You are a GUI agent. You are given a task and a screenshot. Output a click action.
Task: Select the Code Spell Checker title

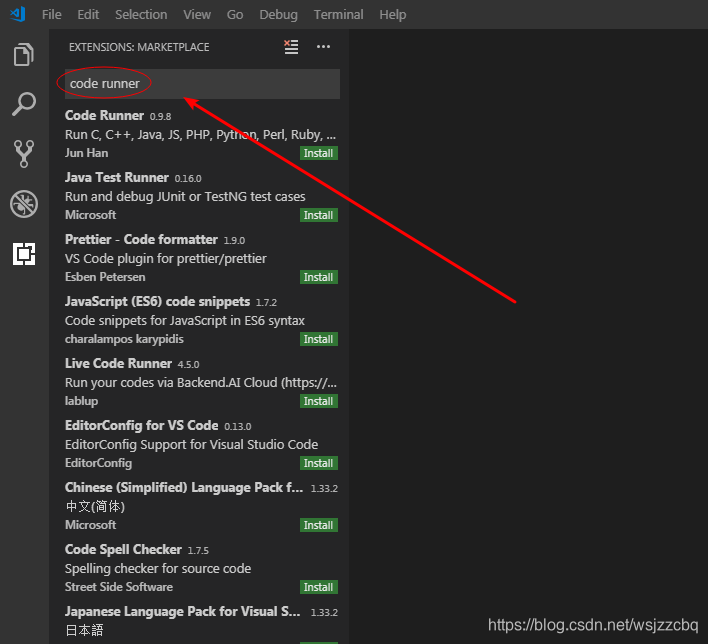[123, 550]
